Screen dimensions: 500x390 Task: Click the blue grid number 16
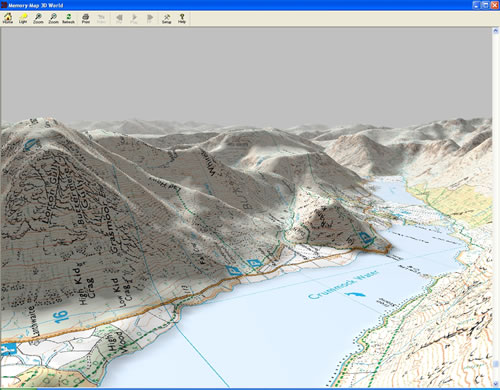61,317
